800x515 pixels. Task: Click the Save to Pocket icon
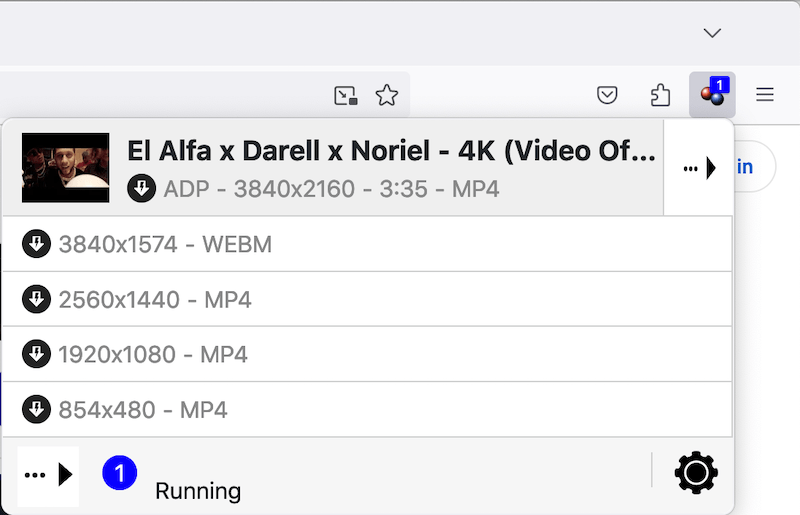coord(607,95)
